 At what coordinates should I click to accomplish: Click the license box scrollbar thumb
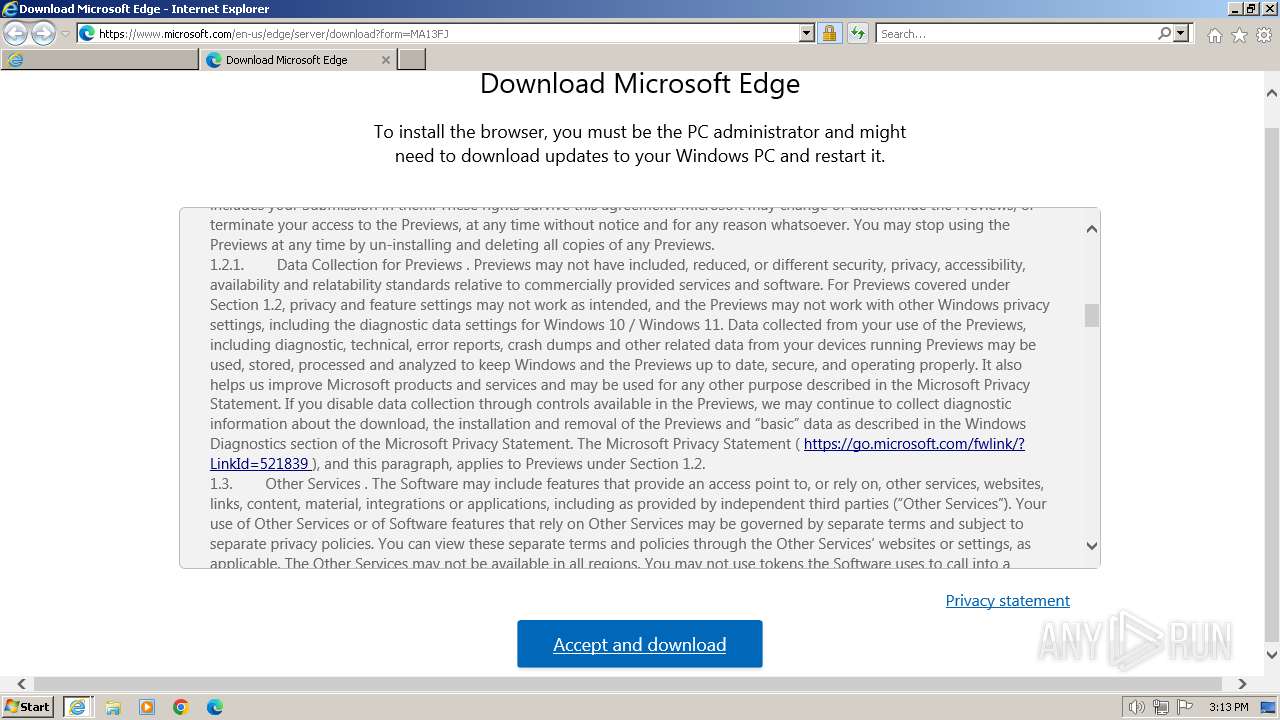point(1091,315)
